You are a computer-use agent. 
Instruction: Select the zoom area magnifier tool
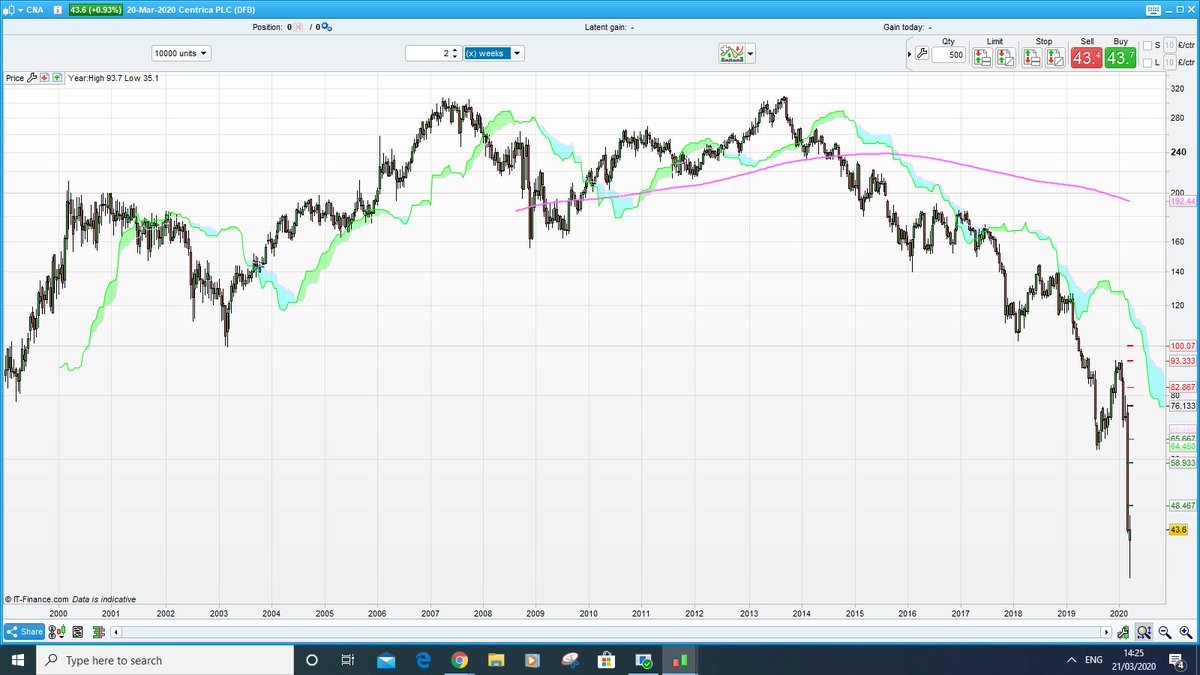1144,632
